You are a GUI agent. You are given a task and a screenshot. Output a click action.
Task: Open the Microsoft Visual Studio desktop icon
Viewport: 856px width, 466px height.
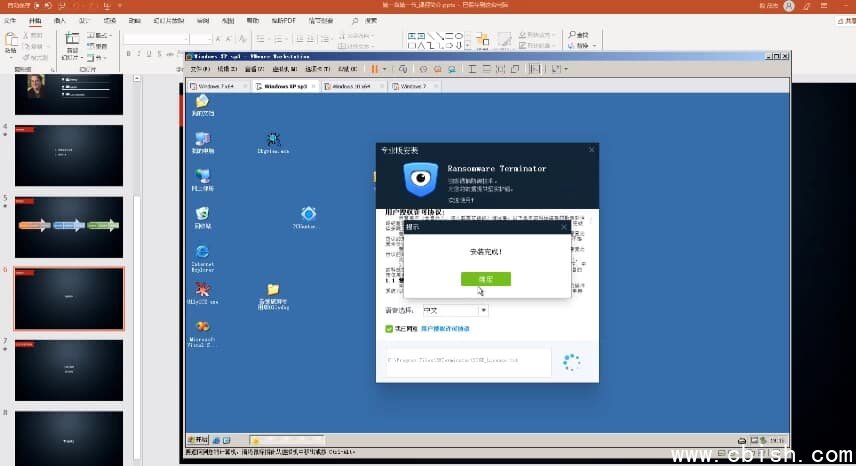(x=202, y=327)
